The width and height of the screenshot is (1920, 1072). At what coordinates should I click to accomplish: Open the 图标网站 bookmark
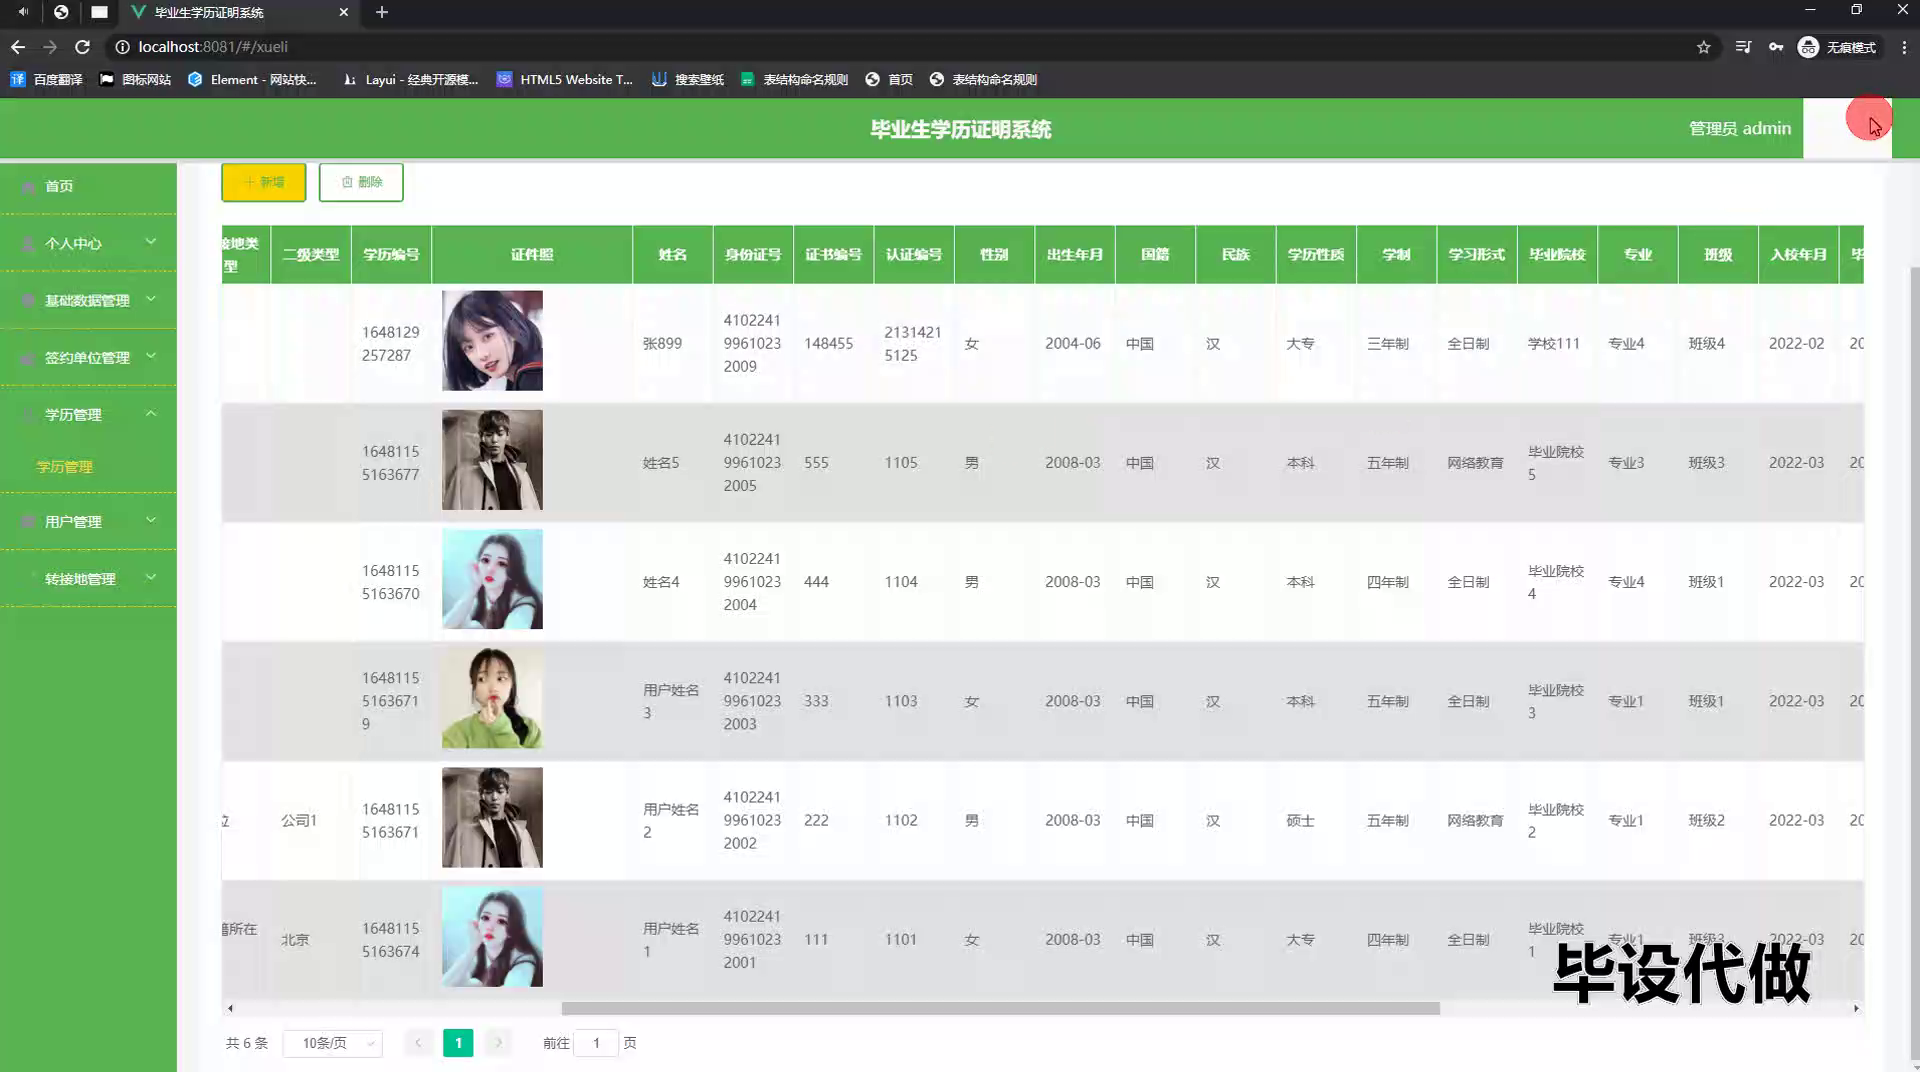pyautogui.click(x=135, y=79)
